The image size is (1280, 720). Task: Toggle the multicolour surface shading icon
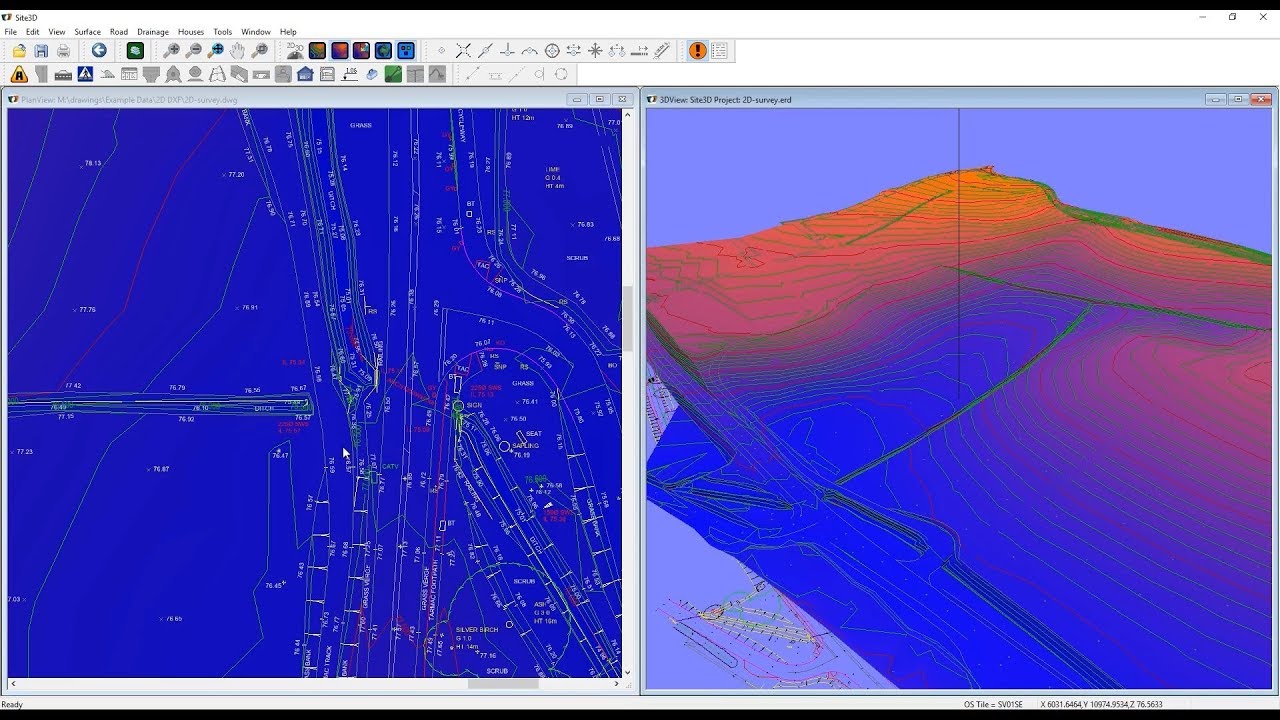click(361, 51)
